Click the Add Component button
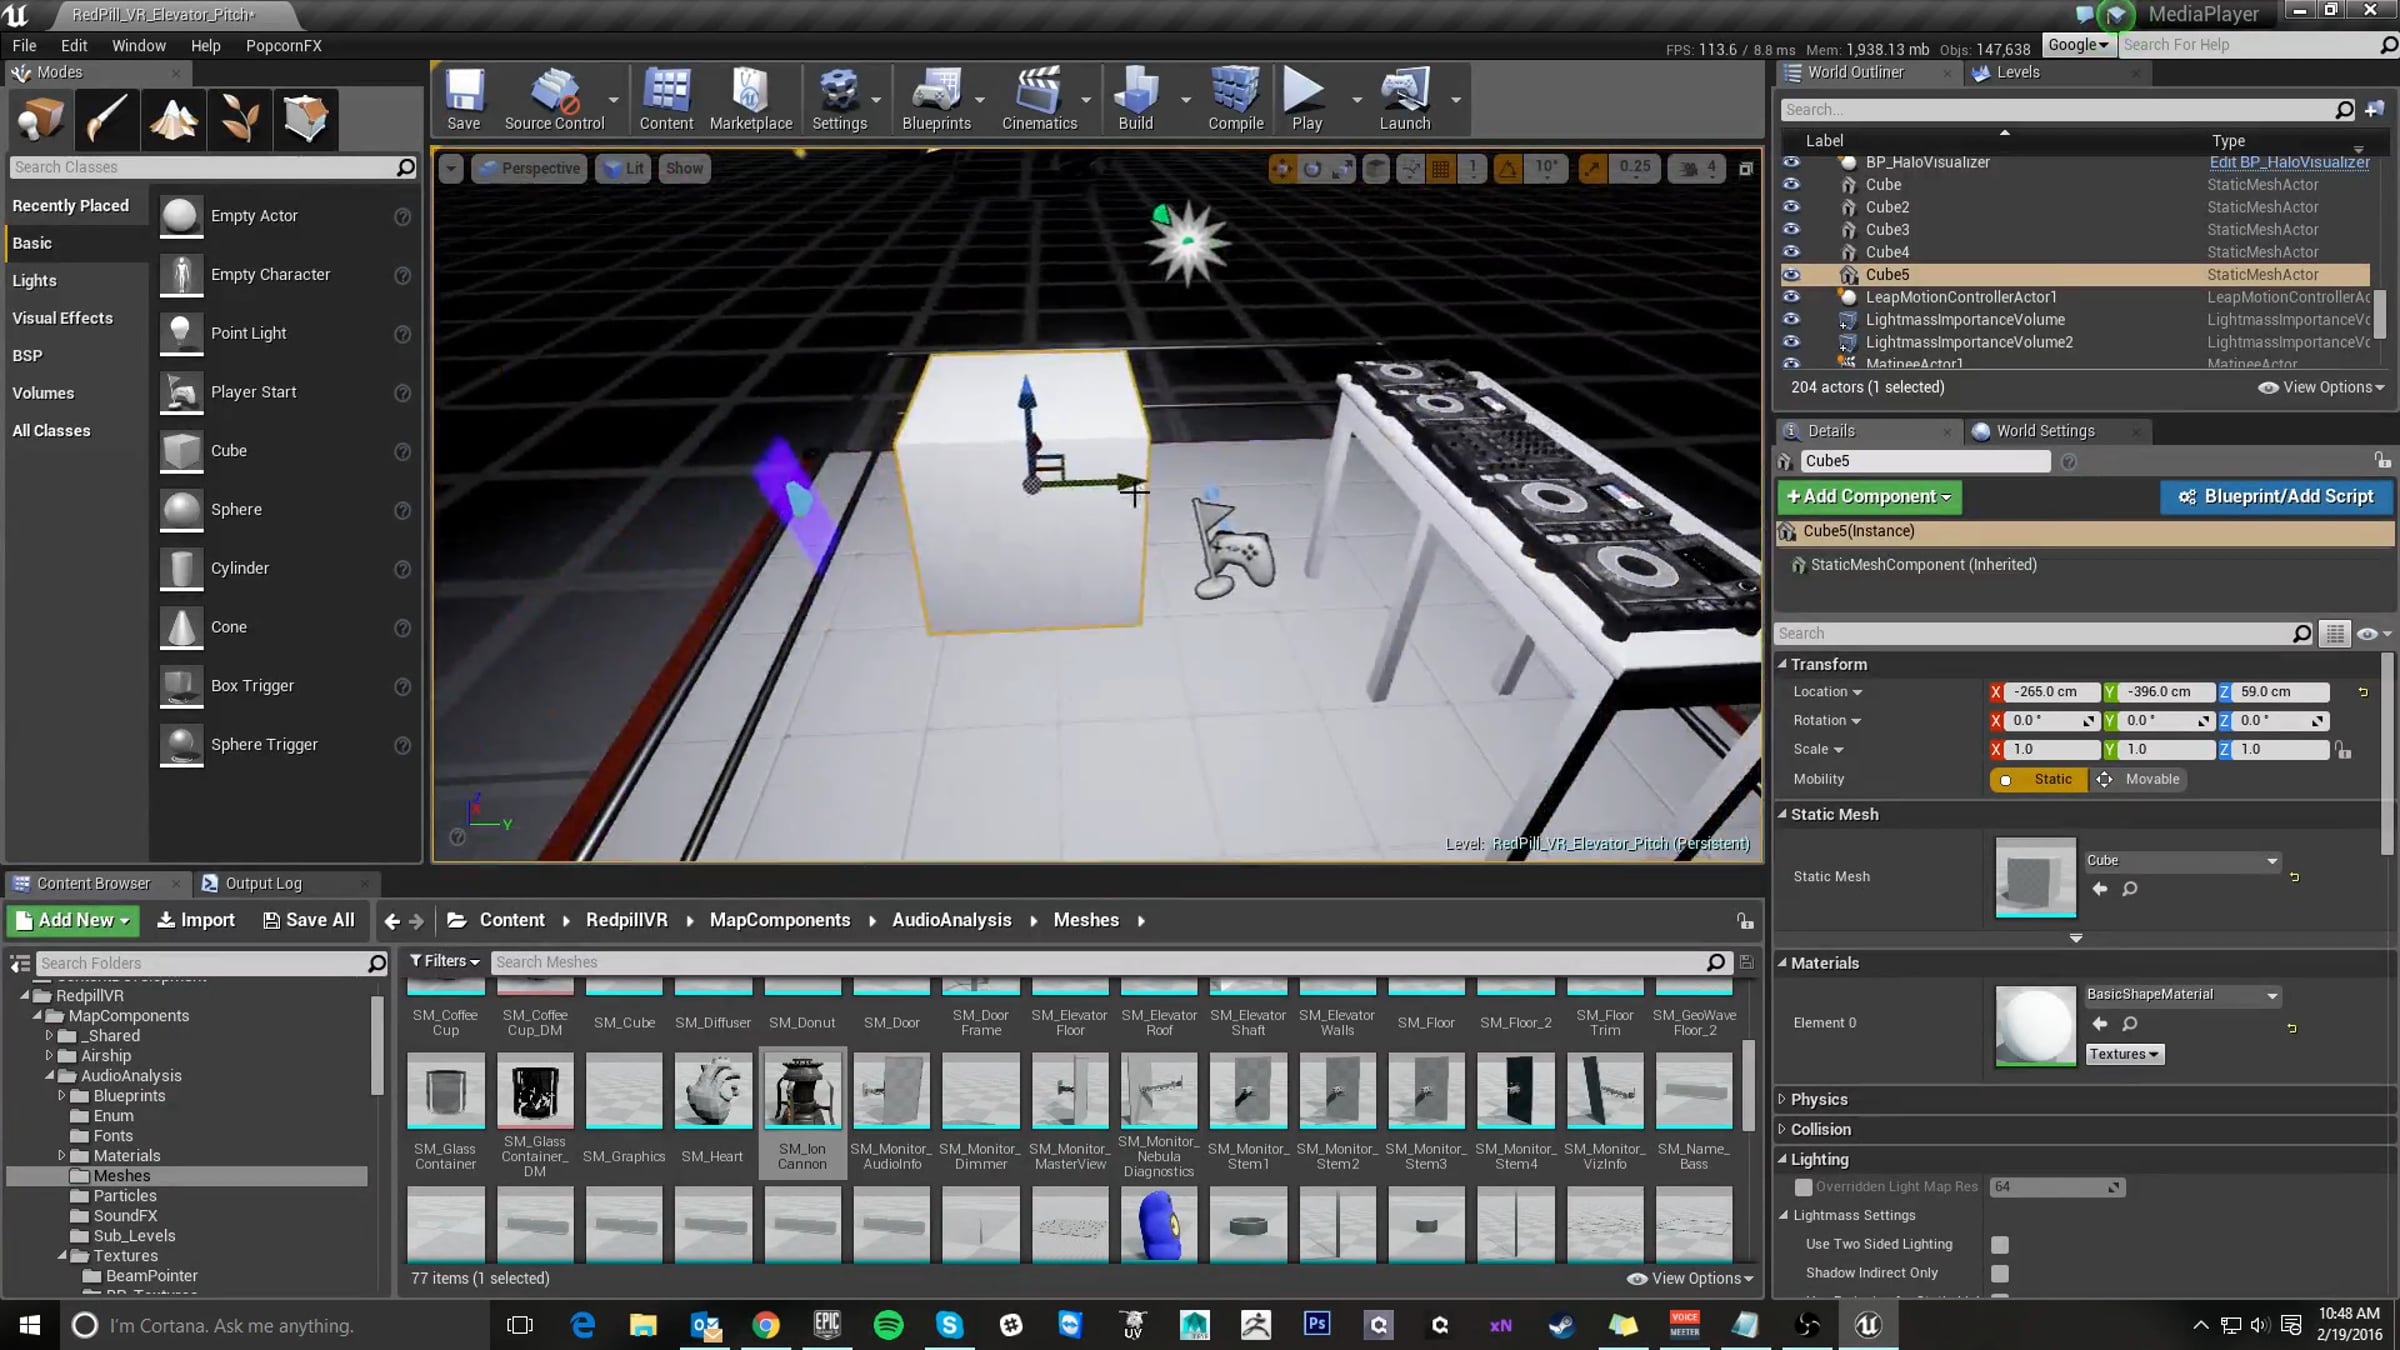The image size is (2400, 1350). click(1868, 496)
